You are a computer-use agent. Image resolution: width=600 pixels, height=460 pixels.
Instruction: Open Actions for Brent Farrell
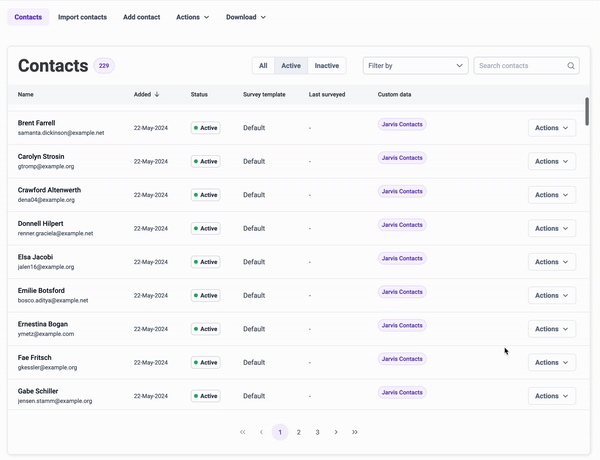[x=552, y=128]
